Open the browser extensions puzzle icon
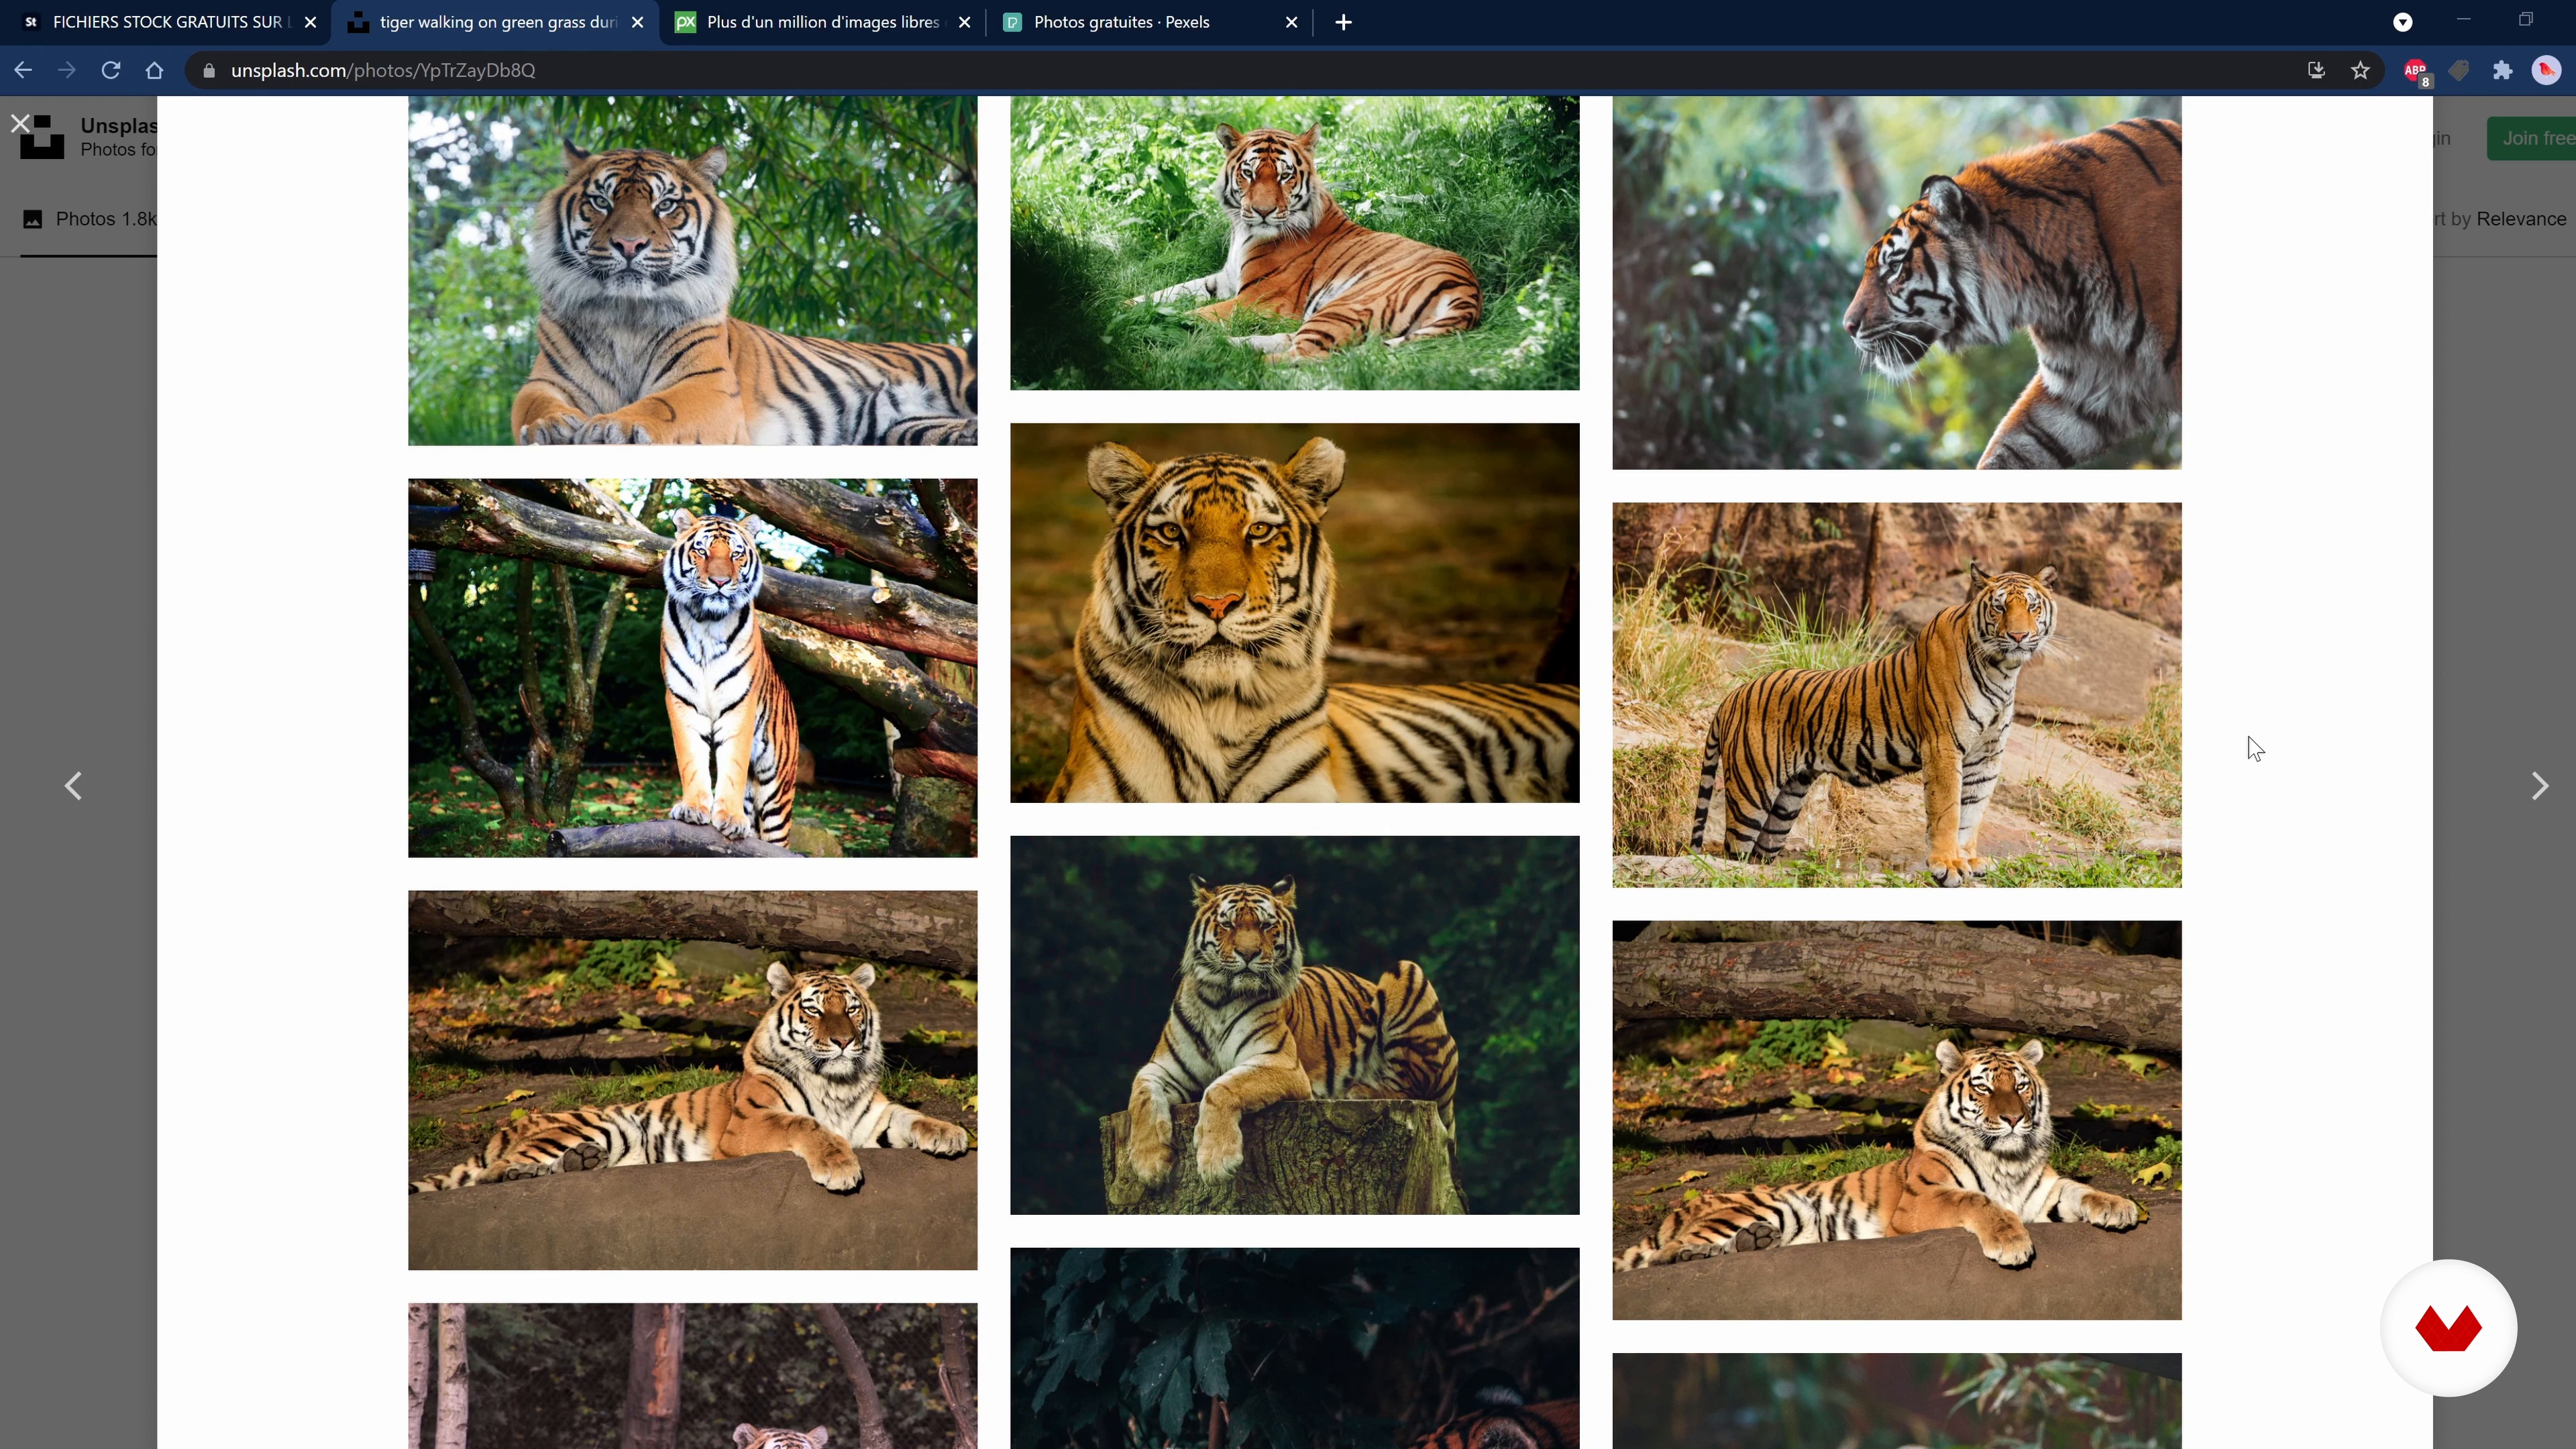This screenshot has height=1449, width=2576. pyautogui.click(x=2502, y=70)
